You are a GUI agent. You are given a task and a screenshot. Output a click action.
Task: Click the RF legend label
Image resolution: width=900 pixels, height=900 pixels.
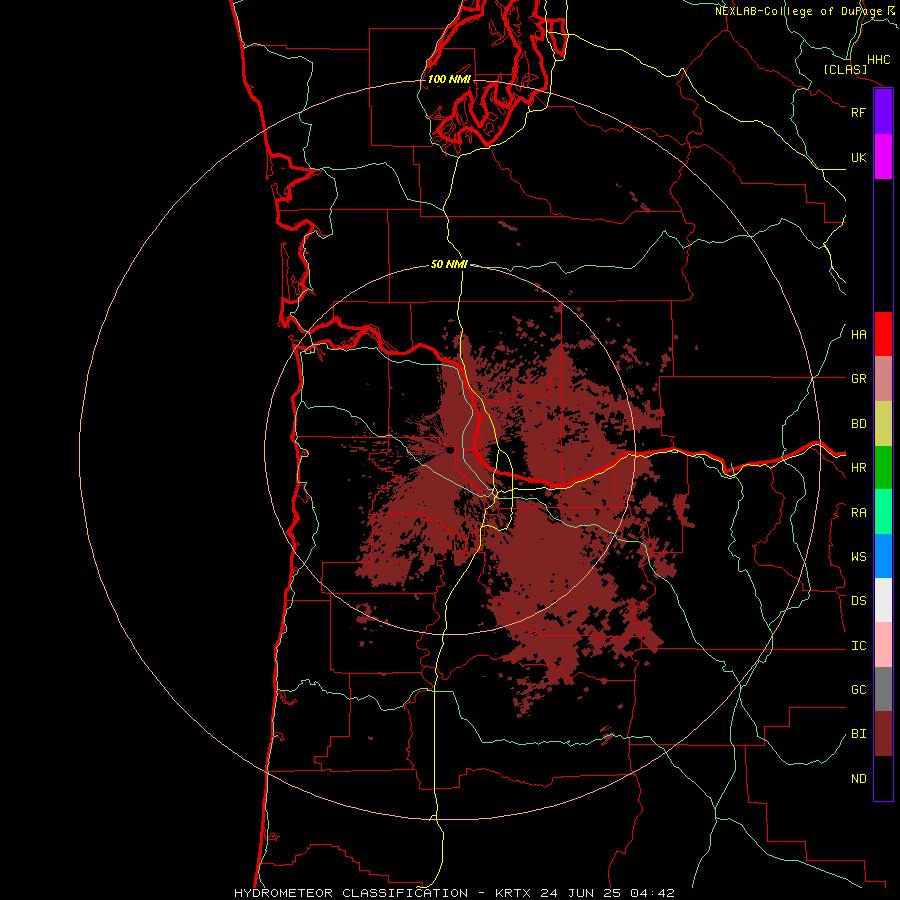(x=858, y=112)
